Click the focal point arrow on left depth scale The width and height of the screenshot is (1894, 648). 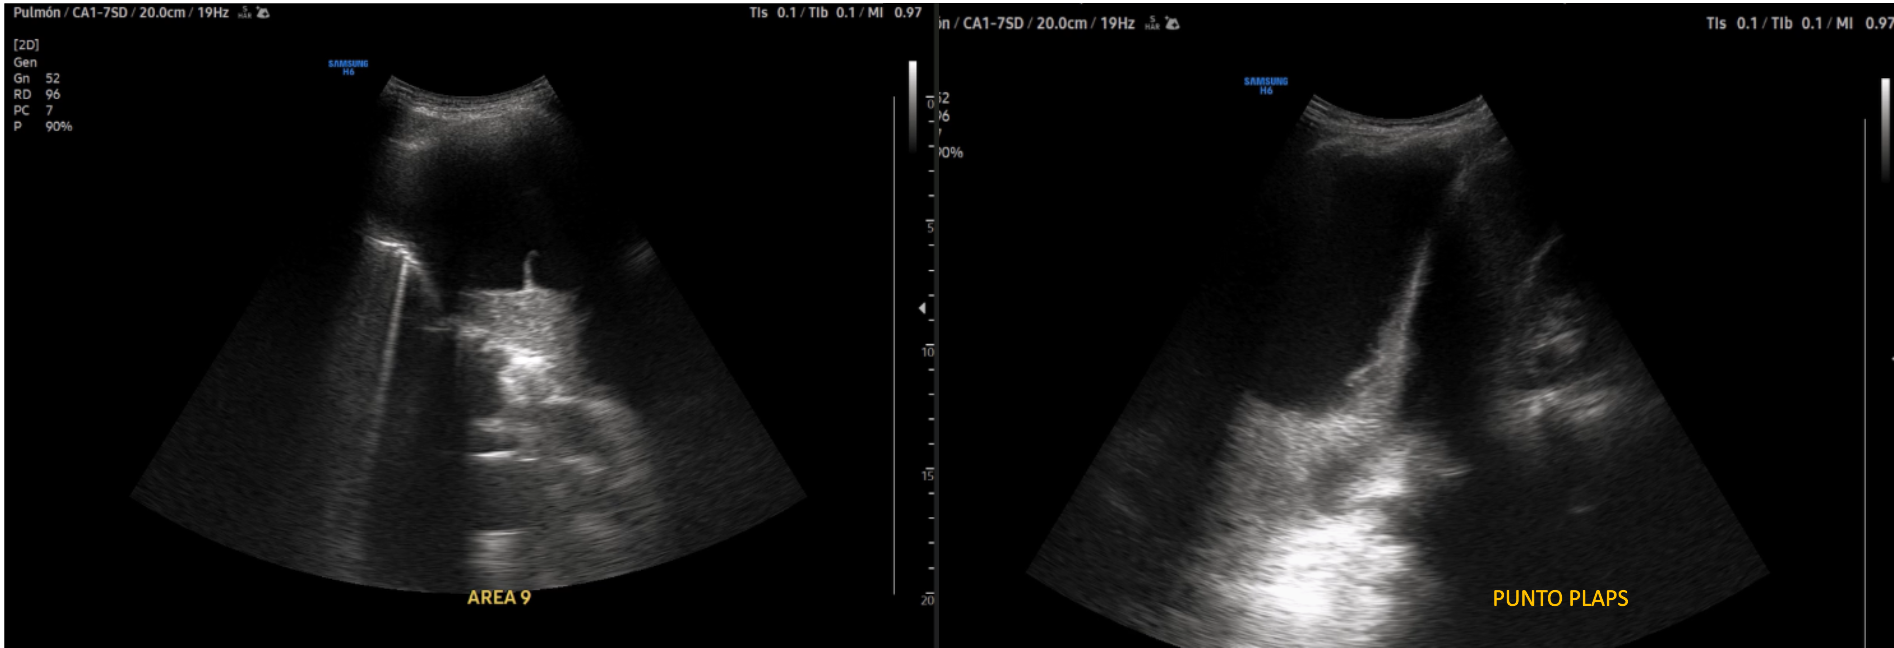click(x=922, y=309)
